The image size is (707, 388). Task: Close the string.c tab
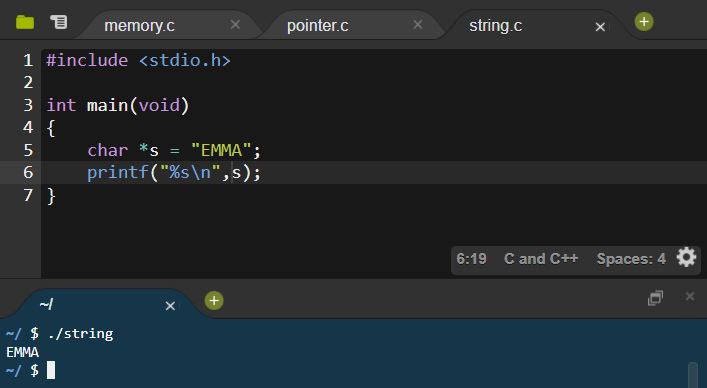point(600,27)
